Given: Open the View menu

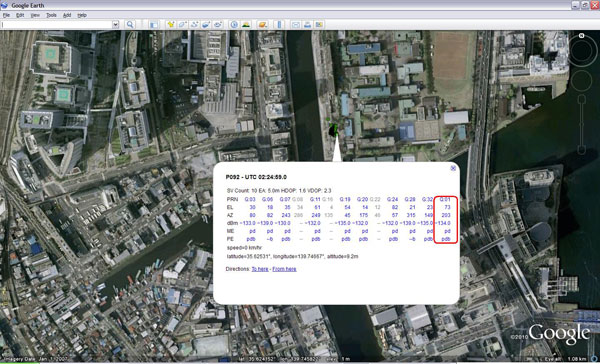Looking at the screenshot, I should coord(35,15).
